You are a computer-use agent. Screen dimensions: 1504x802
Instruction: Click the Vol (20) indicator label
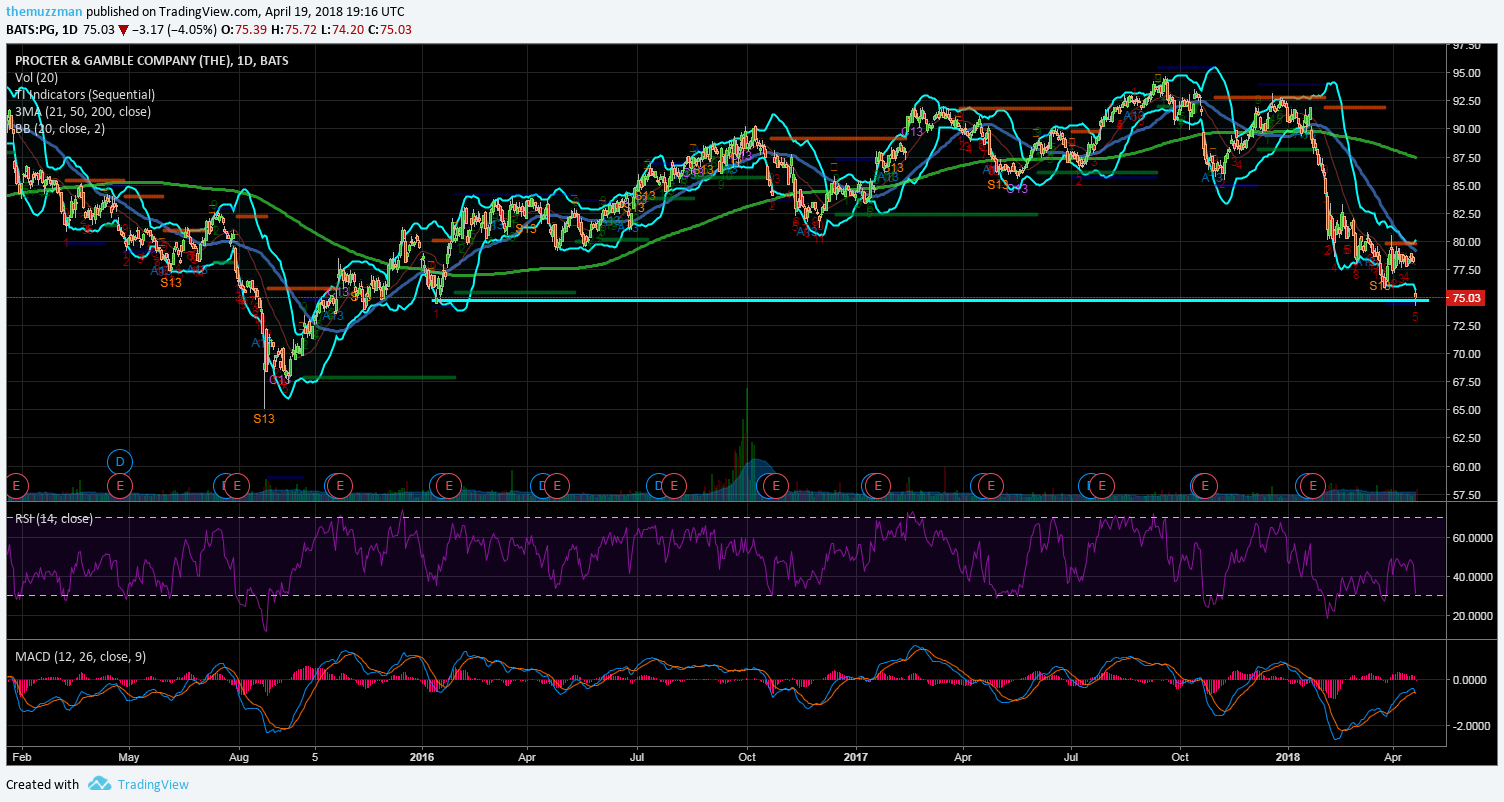35,77
